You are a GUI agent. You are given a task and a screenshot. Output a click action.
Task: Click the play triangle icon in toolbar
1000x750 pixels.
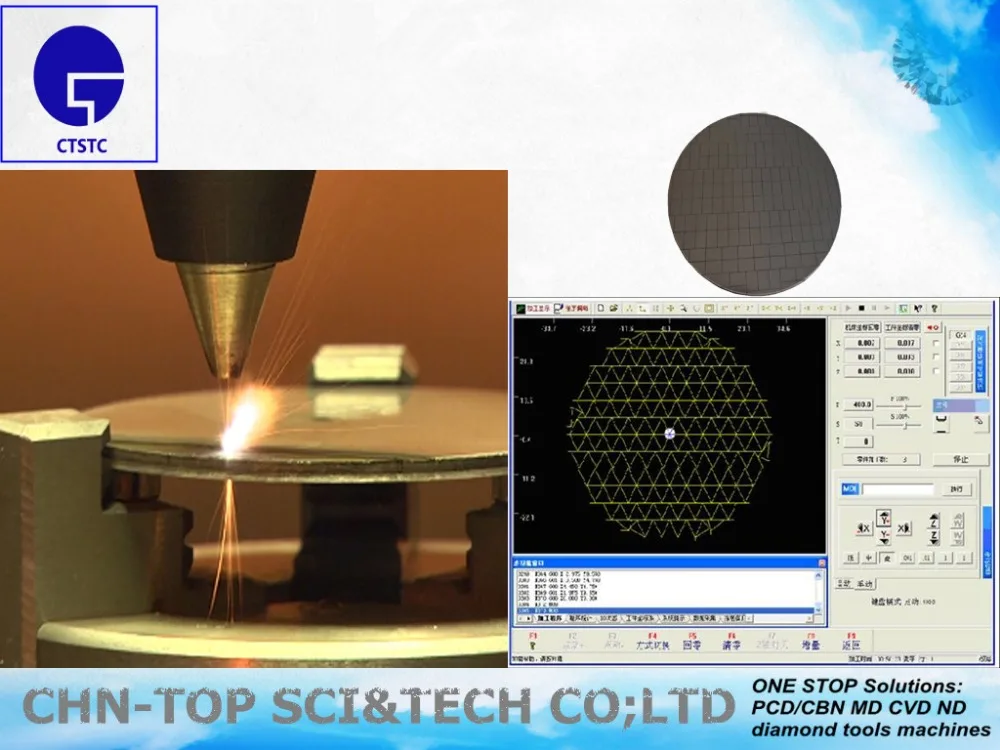tap(848, 308)
